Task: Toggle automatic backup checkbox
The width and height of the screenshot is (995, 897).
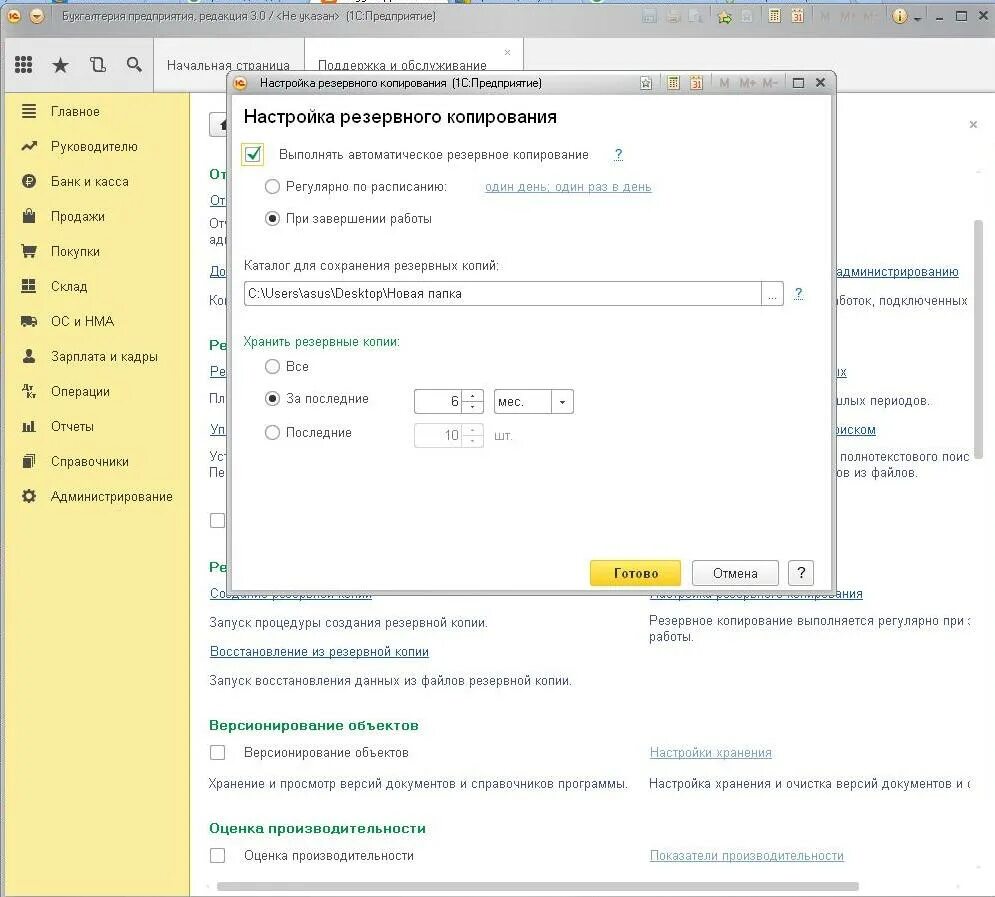Action: [253, 154]
